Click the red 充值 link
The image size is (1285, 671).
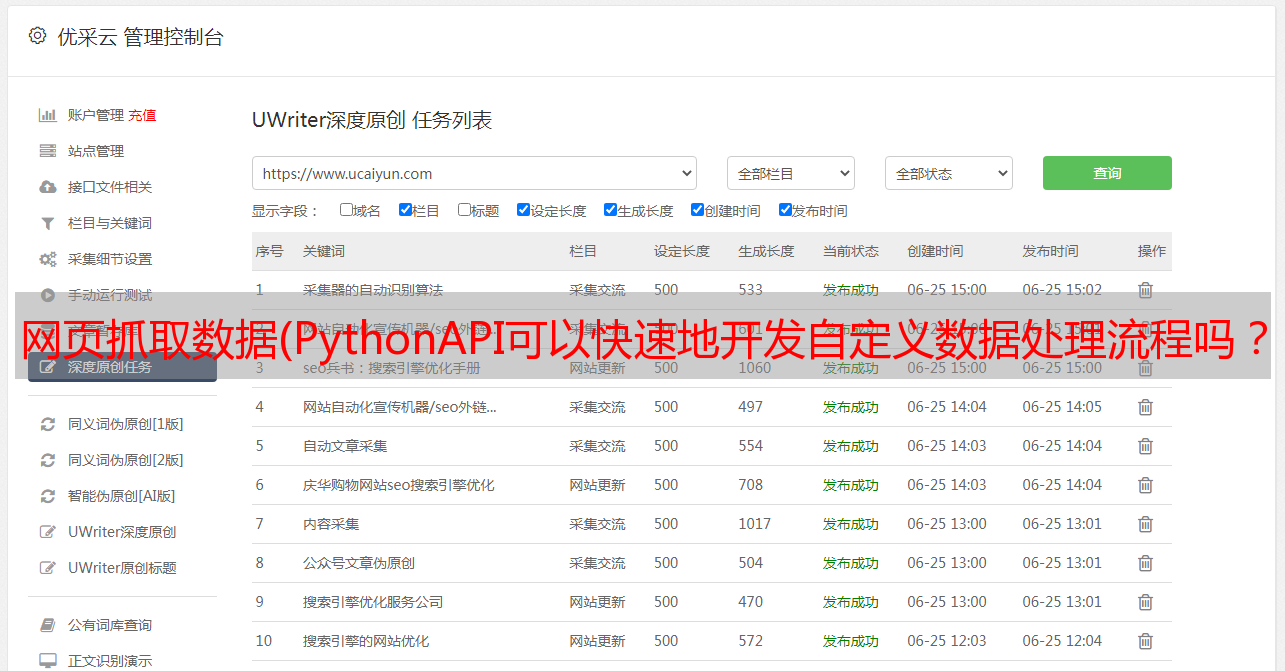(142, 115)
